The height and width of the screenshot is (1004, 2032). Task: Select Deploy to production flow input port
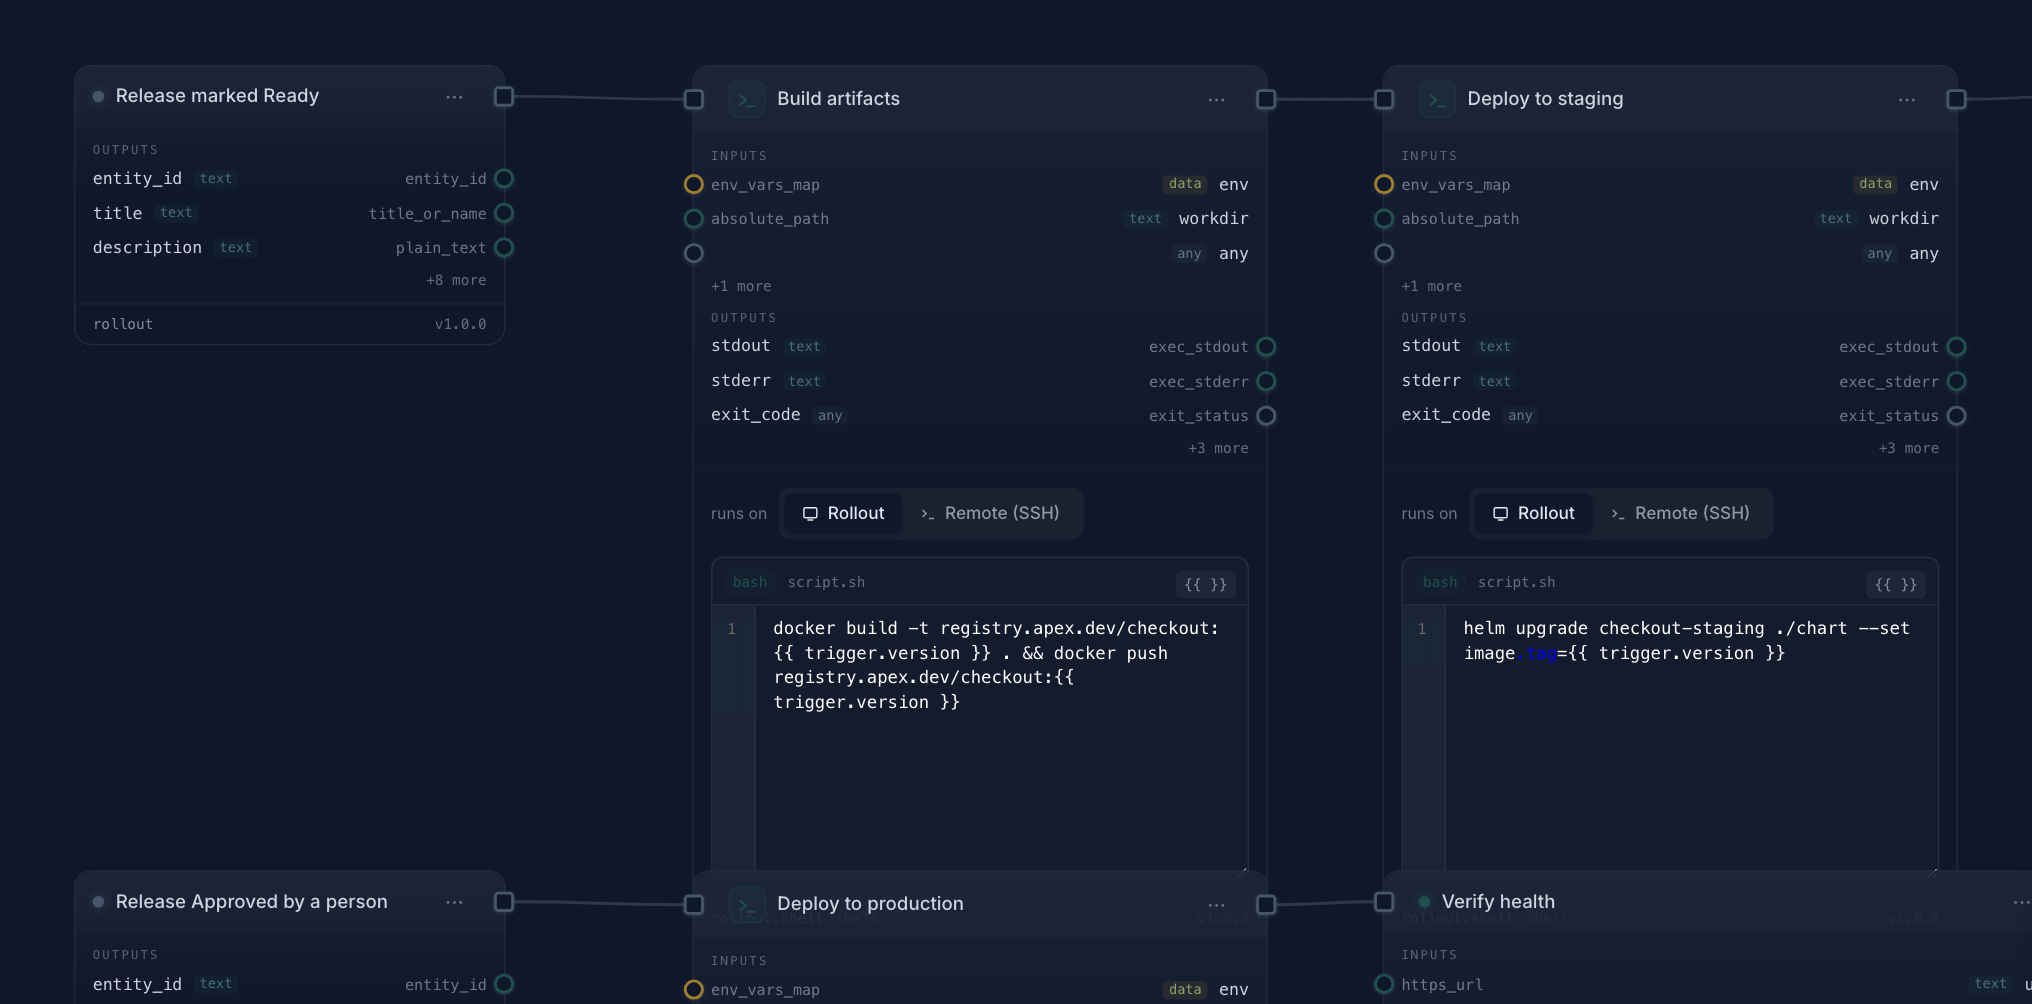point(694,905)
